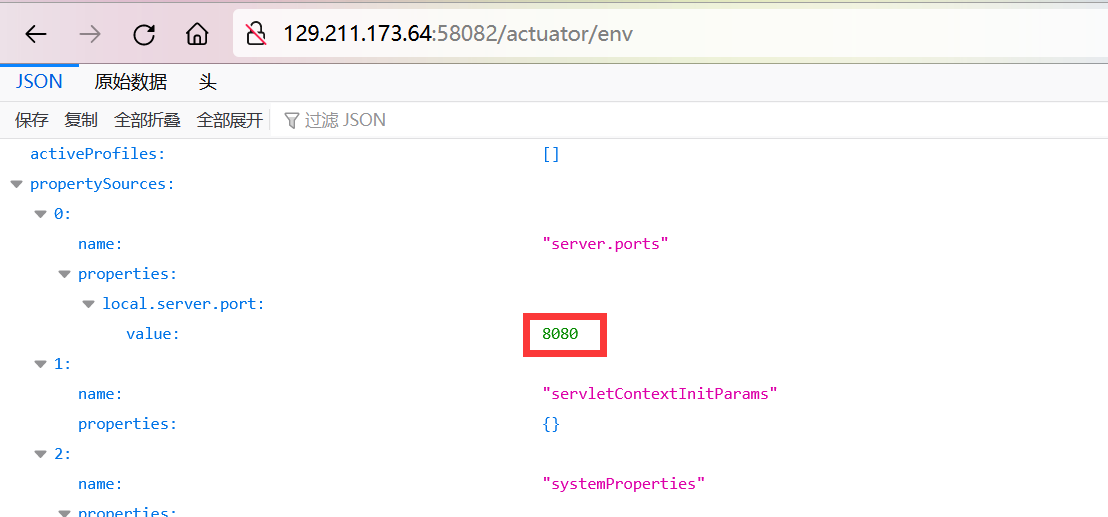This screenshot has width=1108, height=517.
Task: Collapse the propertySources item 0 node
Action: pyautogui.click(x=41, y=214)
